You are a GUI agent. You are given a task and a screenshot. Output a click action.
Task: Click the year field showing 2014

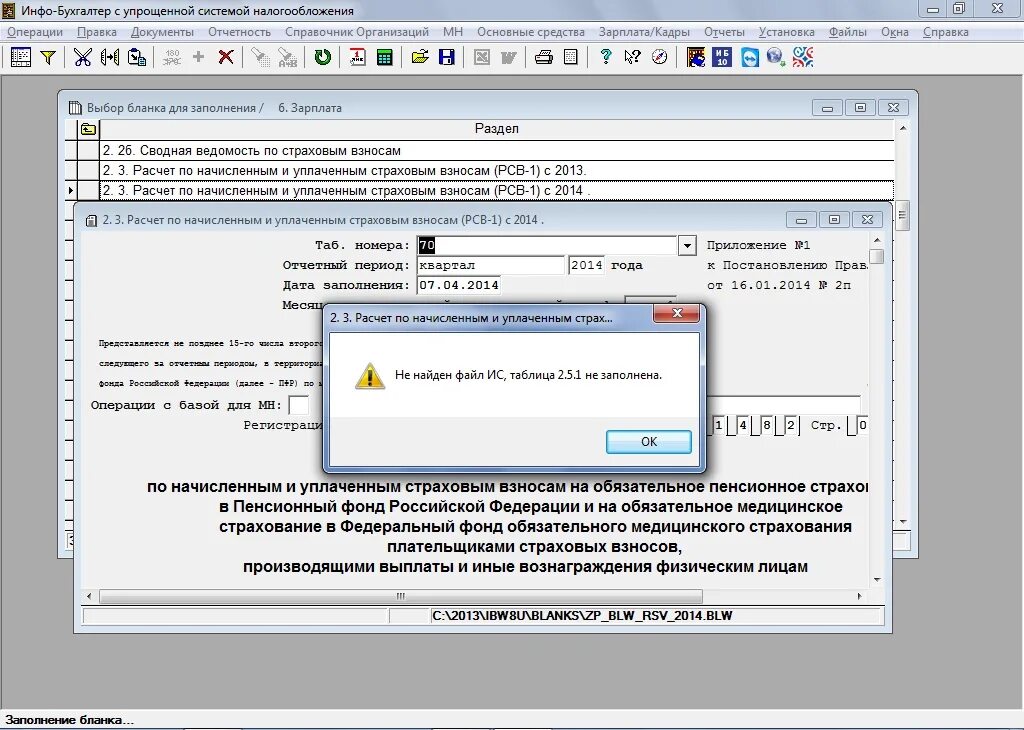[x=586, y=265]
